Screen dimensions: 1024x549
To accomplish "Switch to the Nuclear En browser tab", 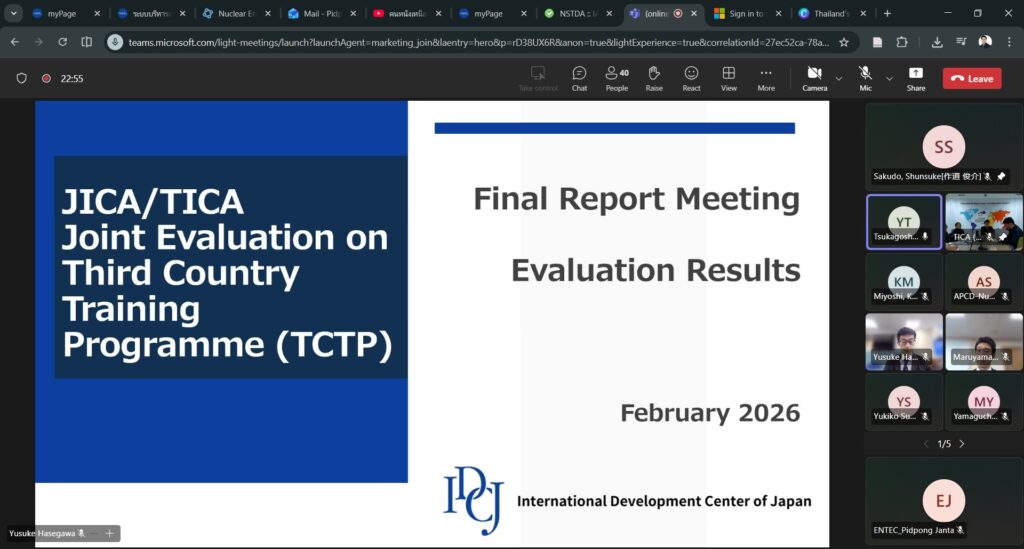I will (234, 14).
